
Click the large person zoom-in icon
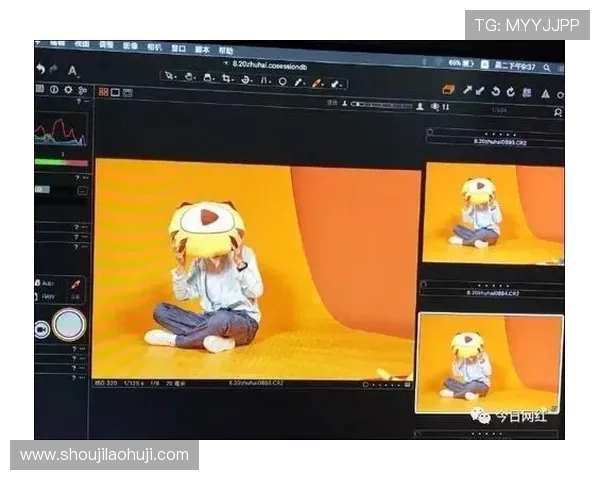420,106
